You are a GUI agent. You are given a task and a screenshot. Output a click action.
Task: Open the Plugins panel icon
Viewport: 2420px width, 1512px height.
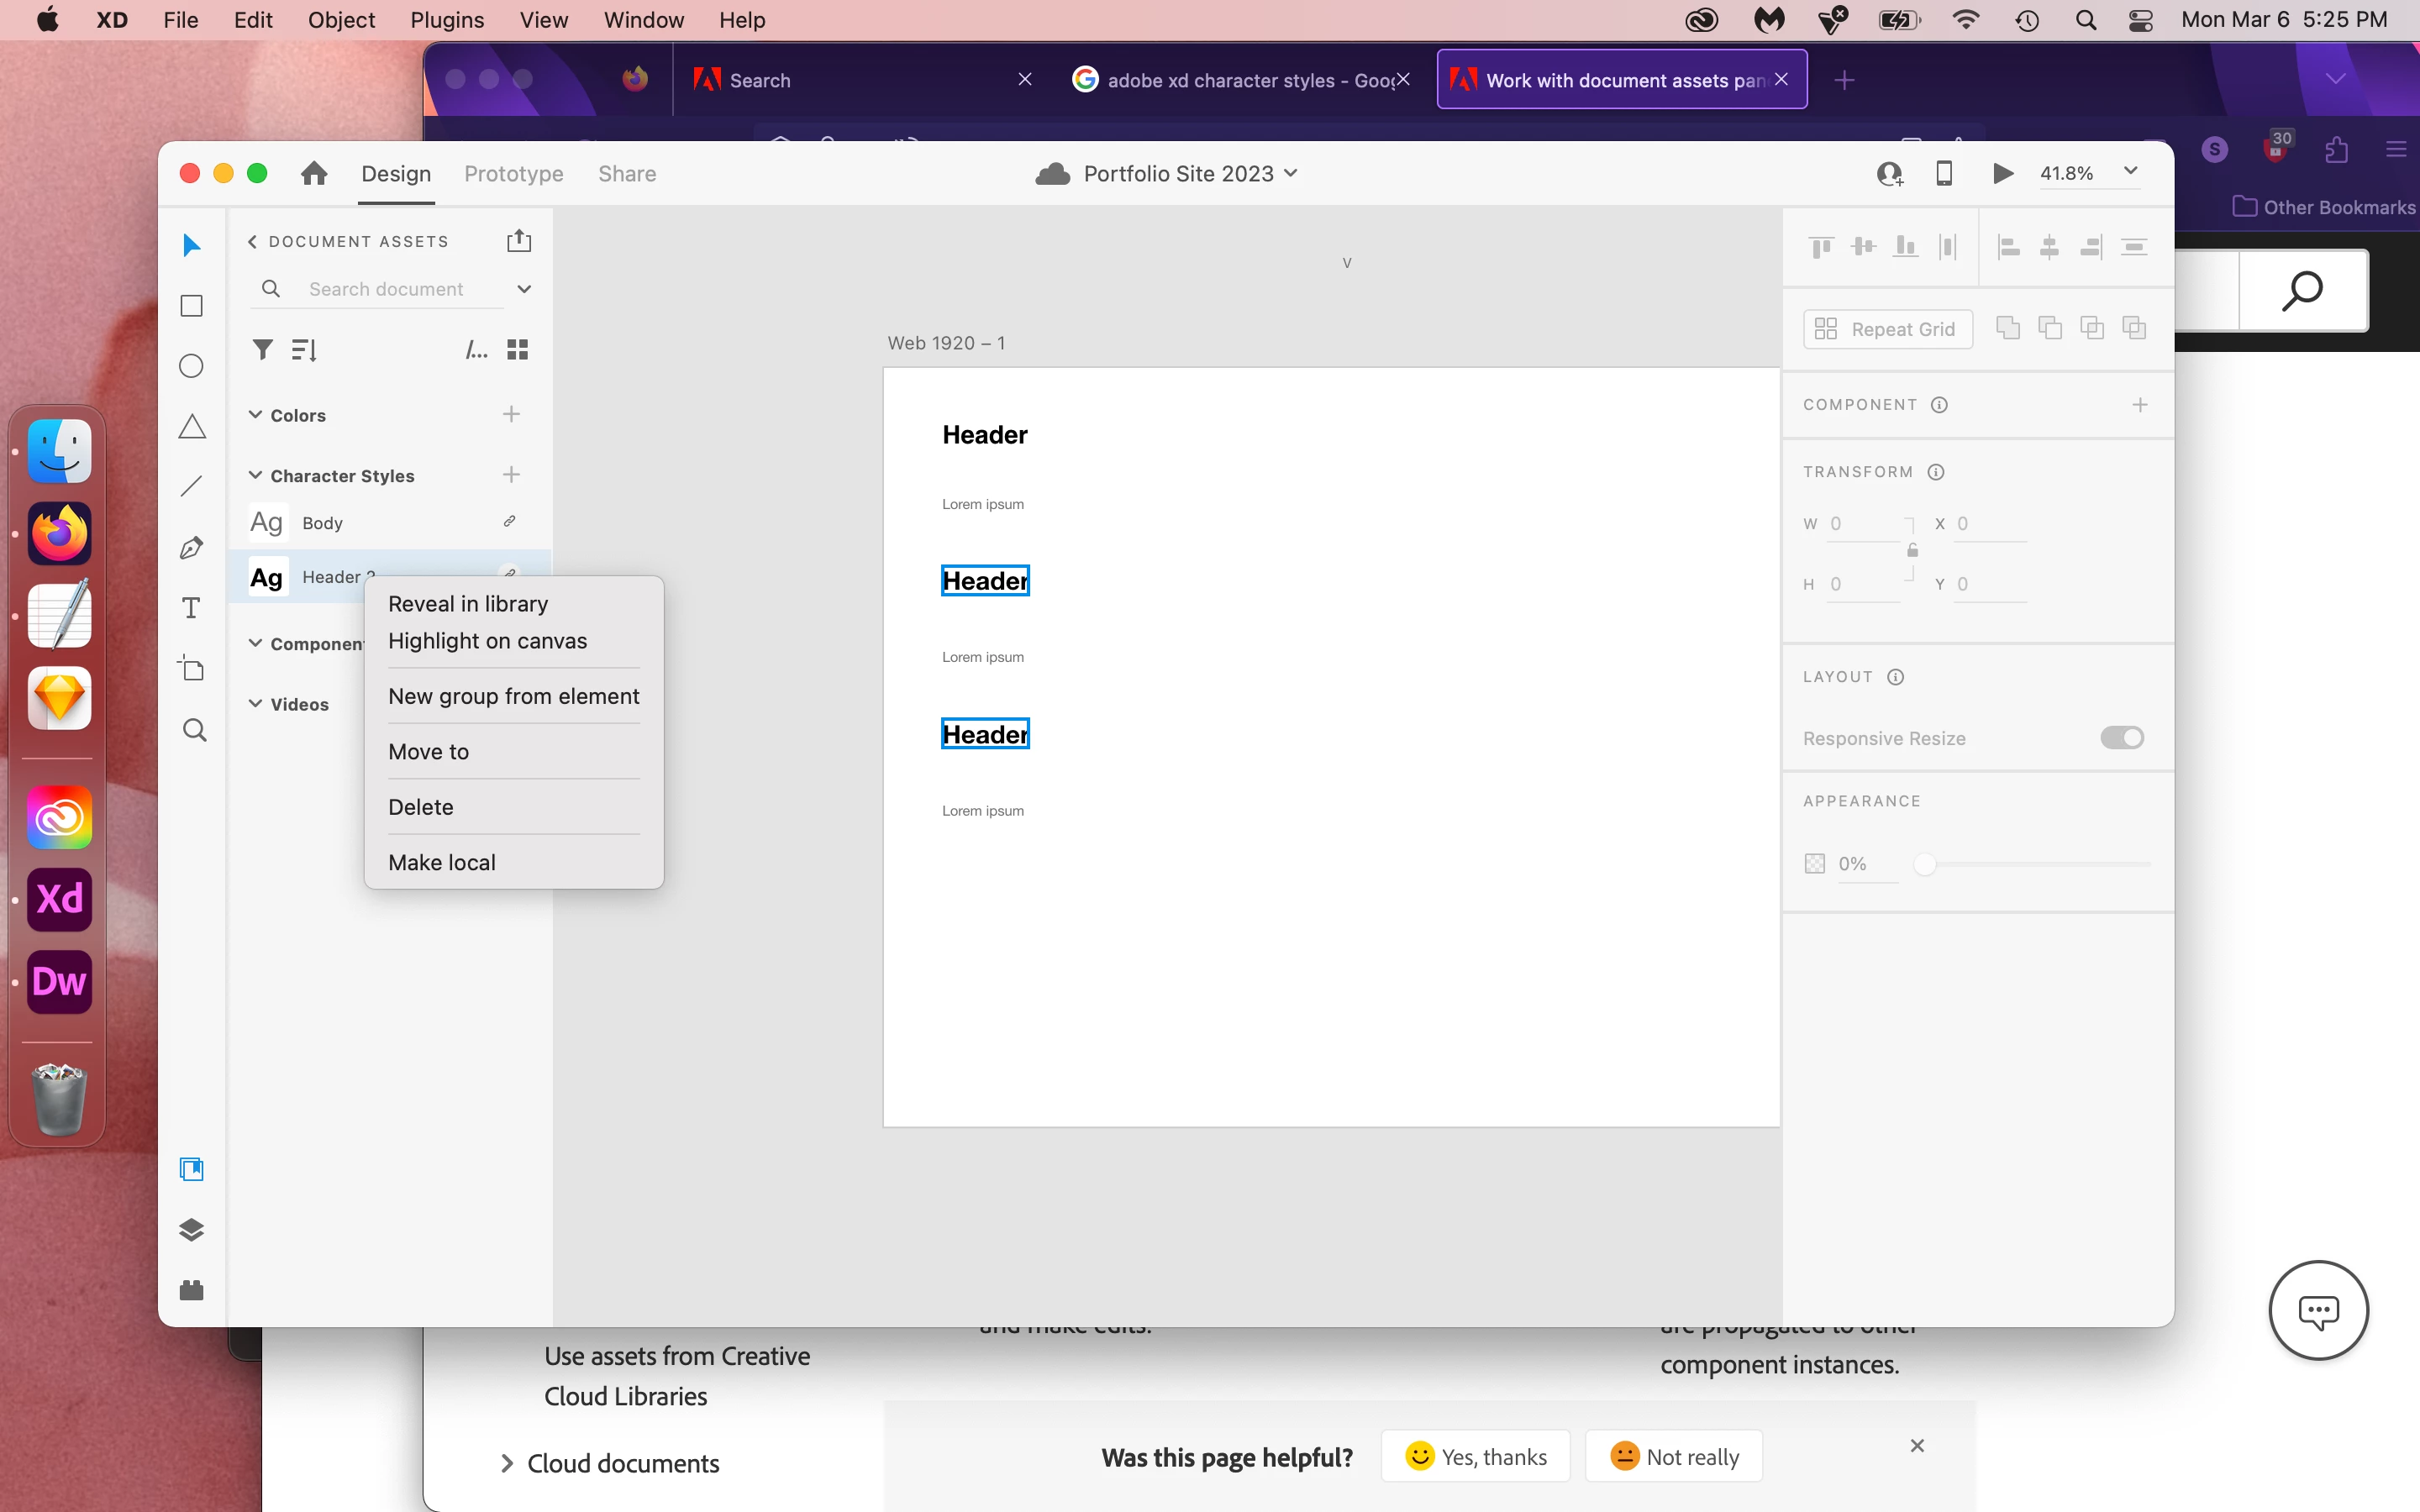click(191, 1290)
